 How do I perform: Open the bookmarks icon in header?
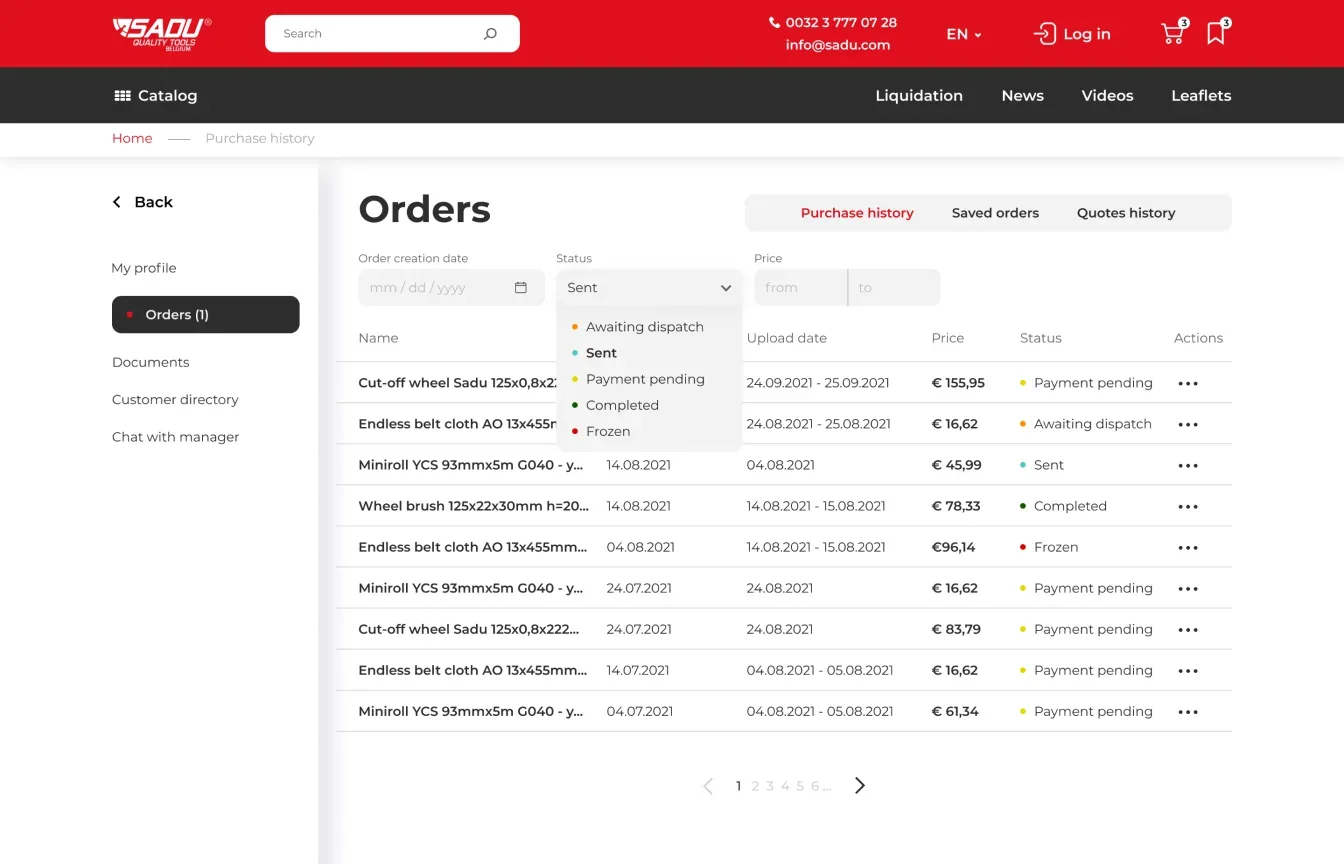click(x=1217, y=32)
